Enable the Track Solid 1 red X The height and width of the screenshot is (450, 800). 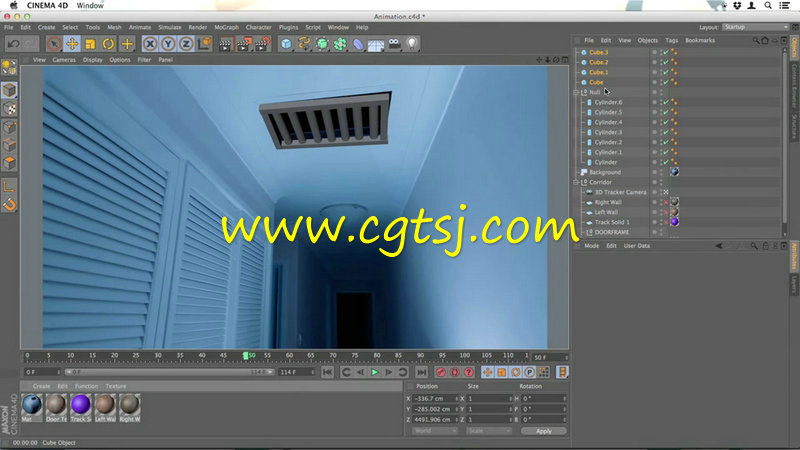click(666, 222)
